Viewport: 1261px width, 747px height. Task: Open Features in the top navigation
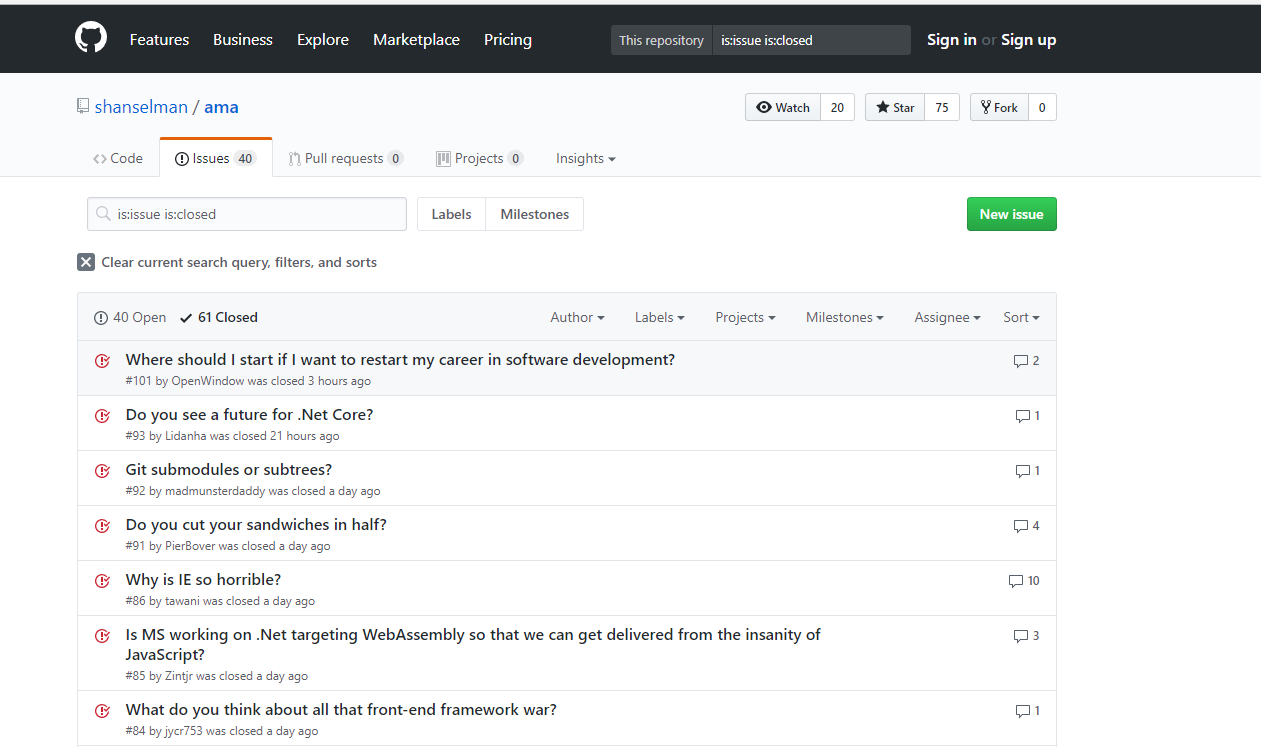coord(159,40)
